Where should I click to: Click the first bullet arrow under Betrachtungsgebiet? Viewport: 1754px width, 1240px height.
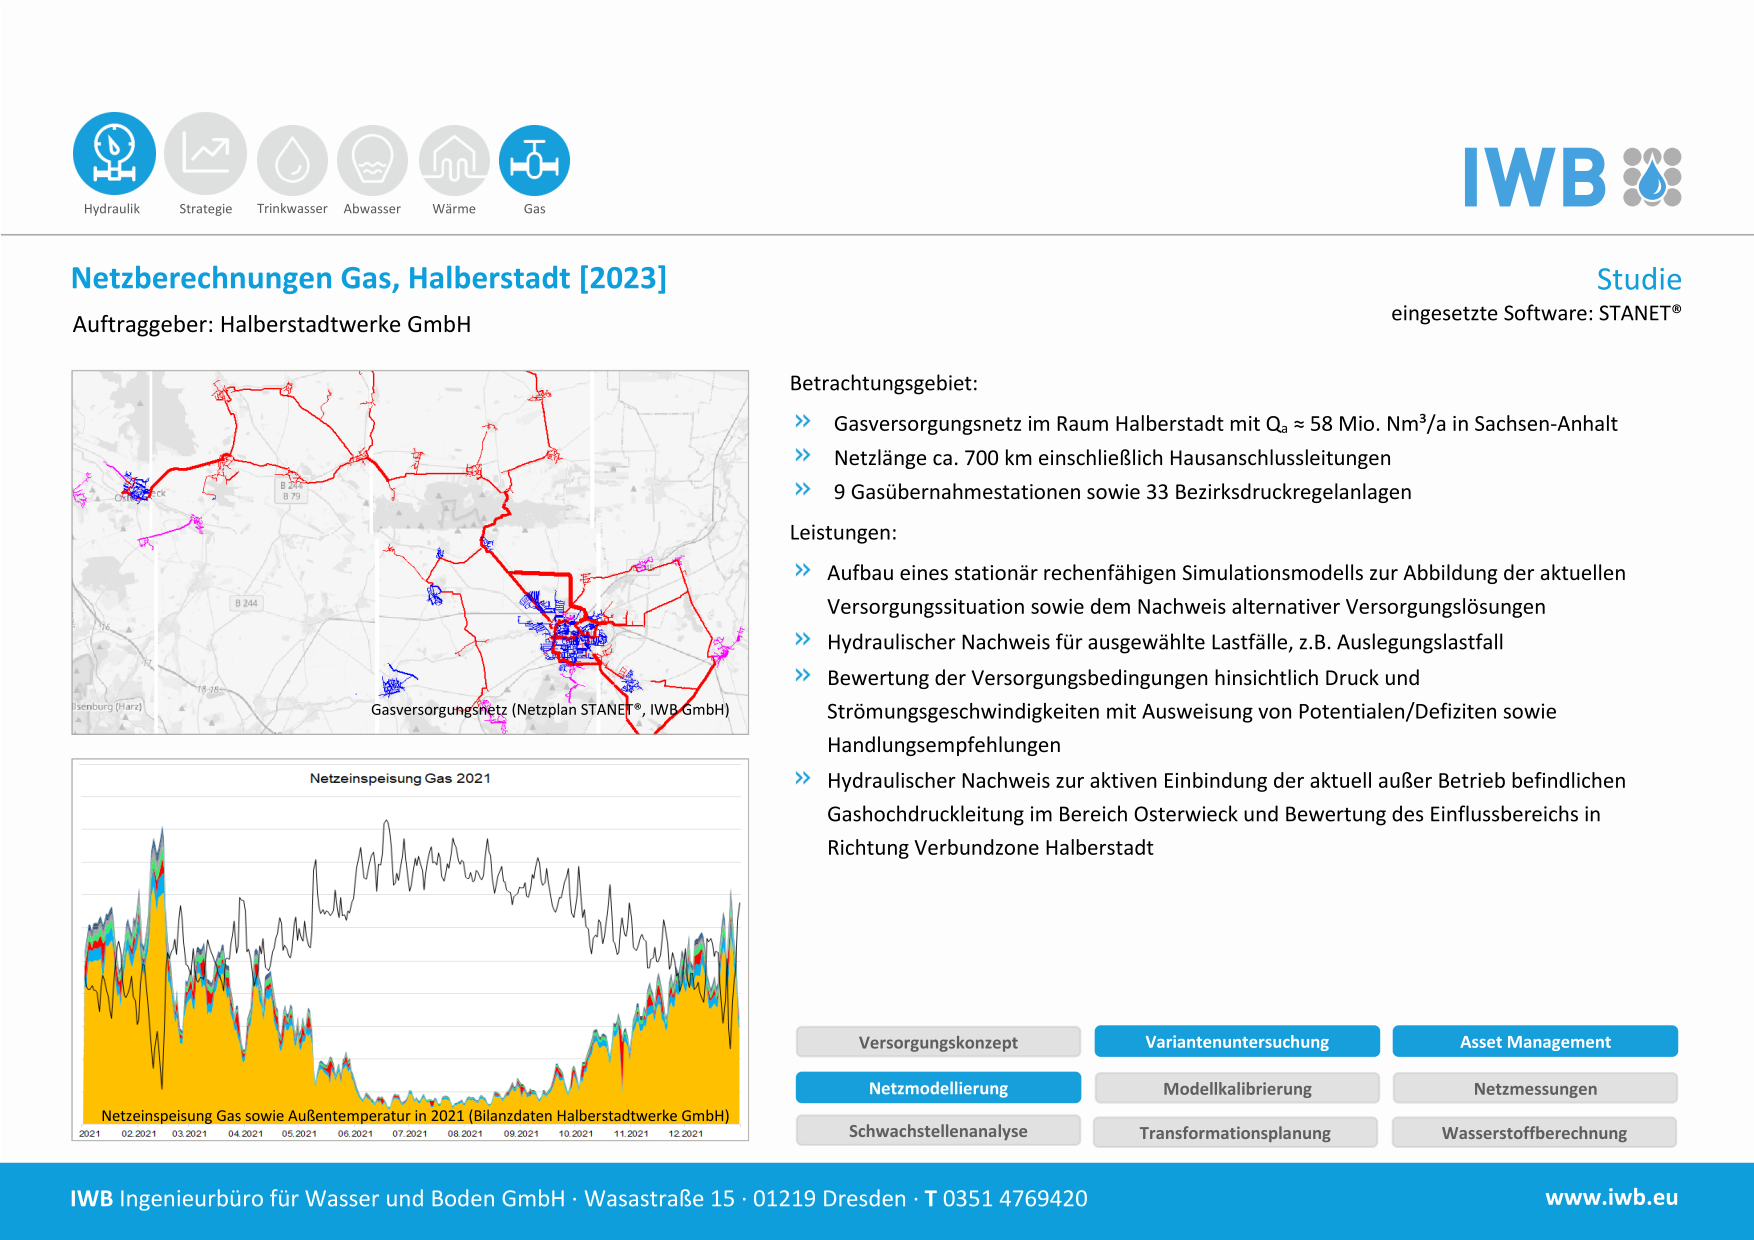tap(802, 422)
